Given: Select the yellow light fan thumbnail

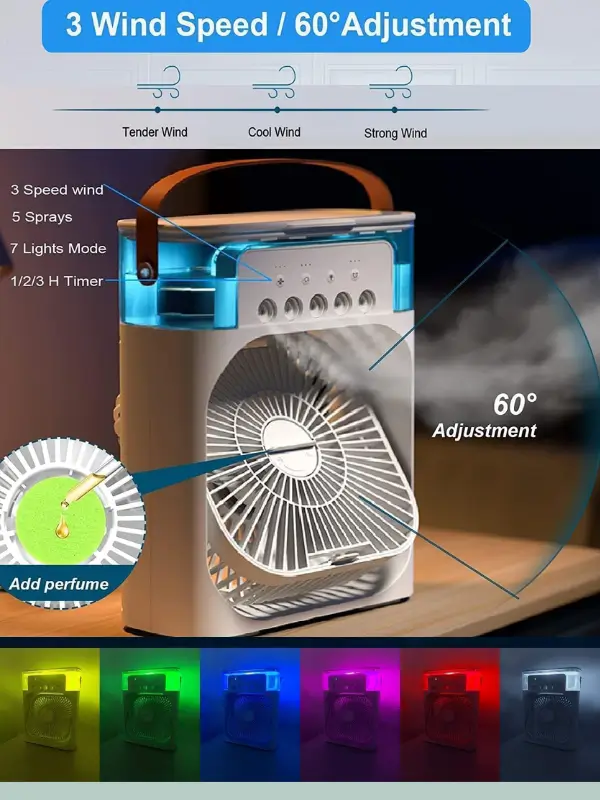Looking at the screenshot, I should (x=50, y=715).
